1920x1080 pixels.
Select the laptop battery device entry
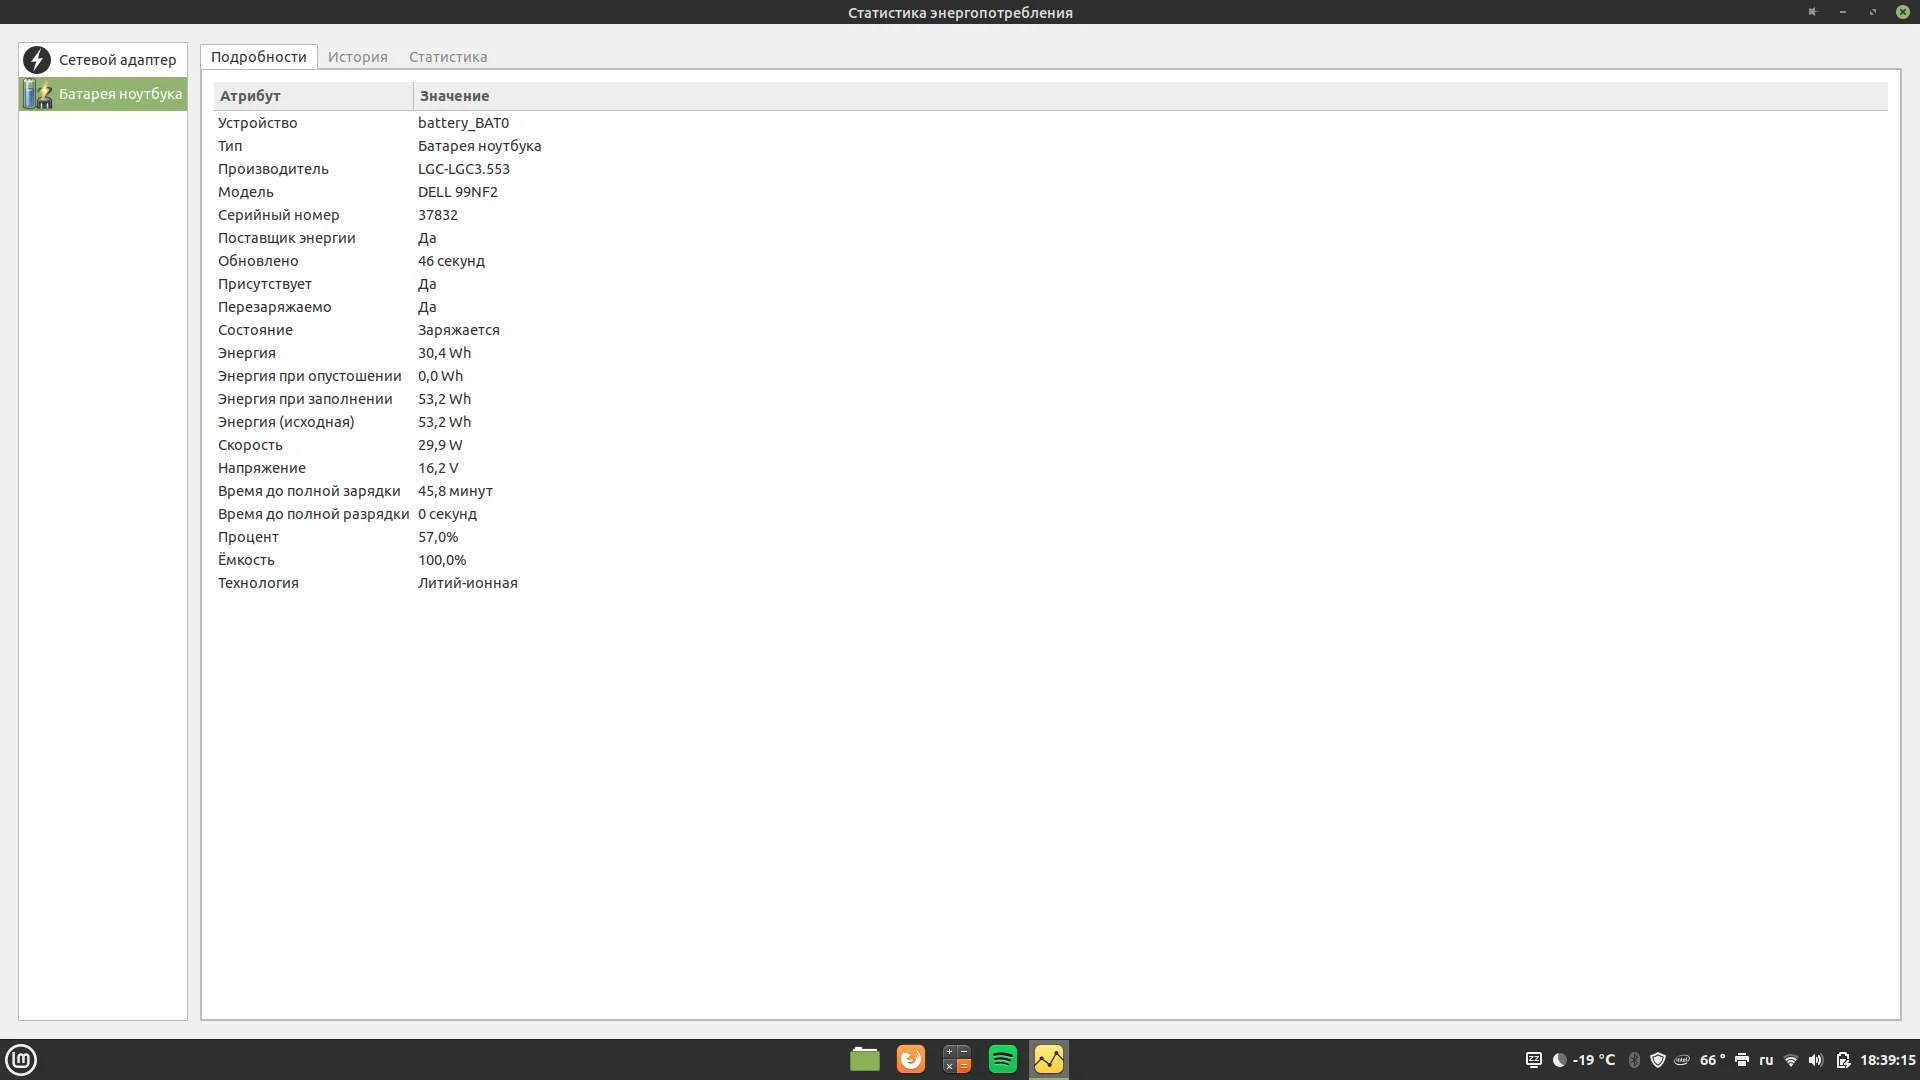coord(102,94)
